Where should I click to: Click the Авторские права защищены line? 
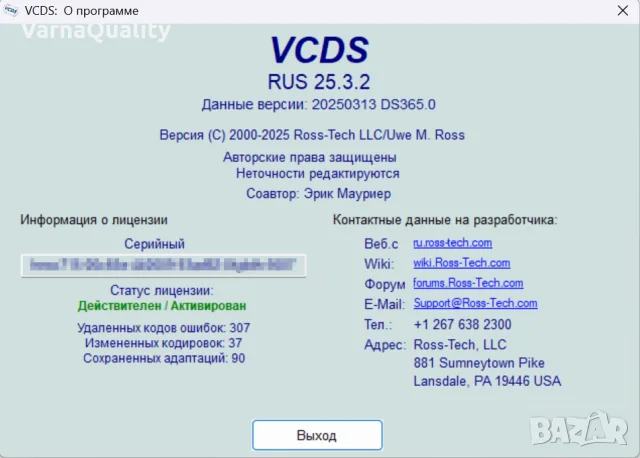(310, 157)
